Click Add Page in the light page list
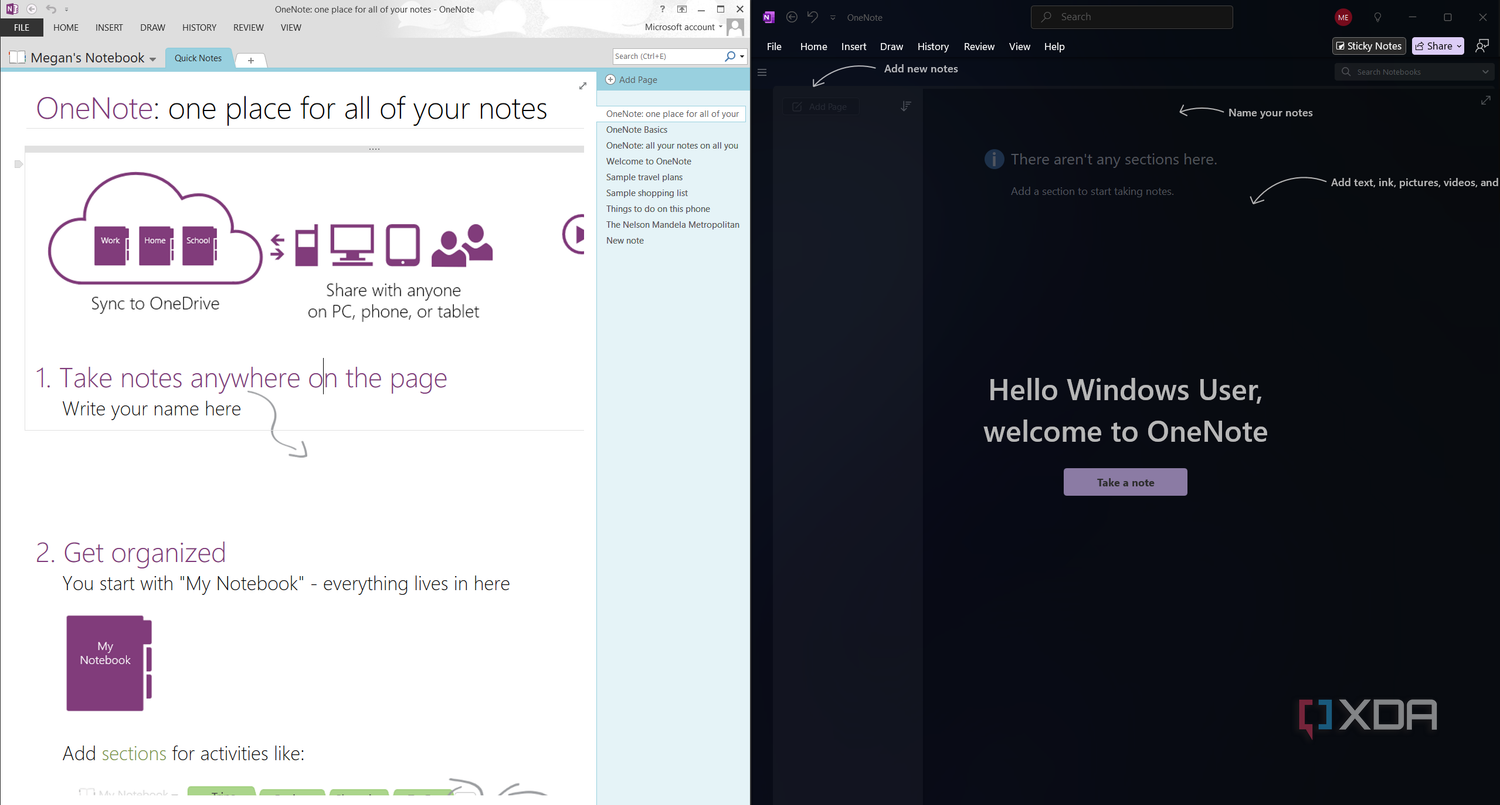 tap(631, 80)
